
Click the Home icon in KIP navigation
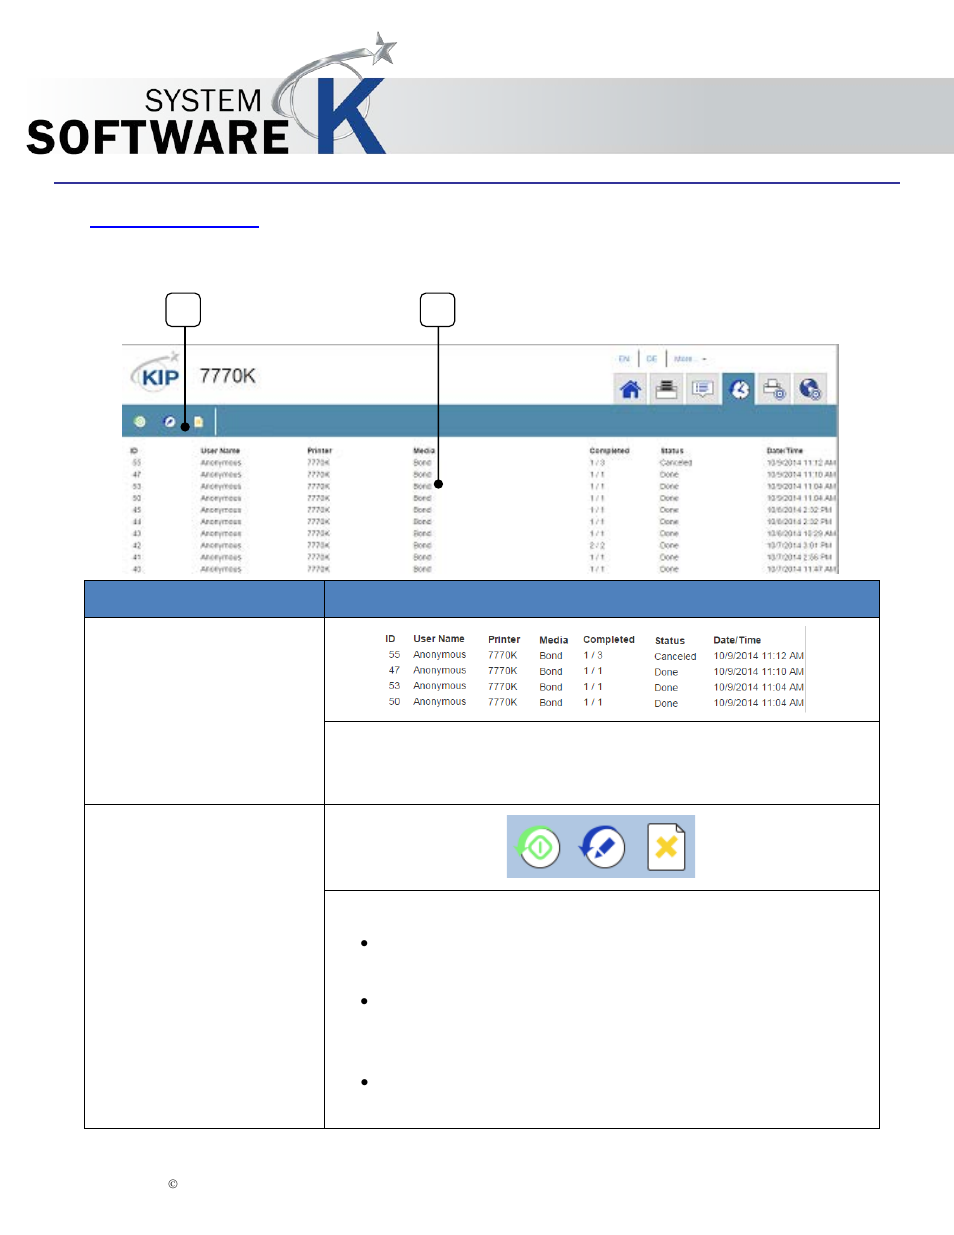tap(630, 389)
